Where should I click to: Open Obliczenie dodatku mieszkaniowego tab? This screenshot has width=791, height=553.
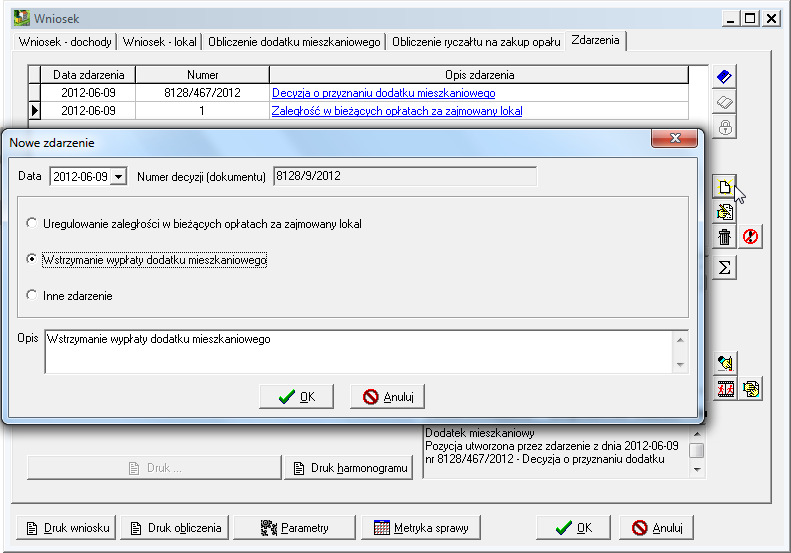pyautogui.click(x=294, y=42)
